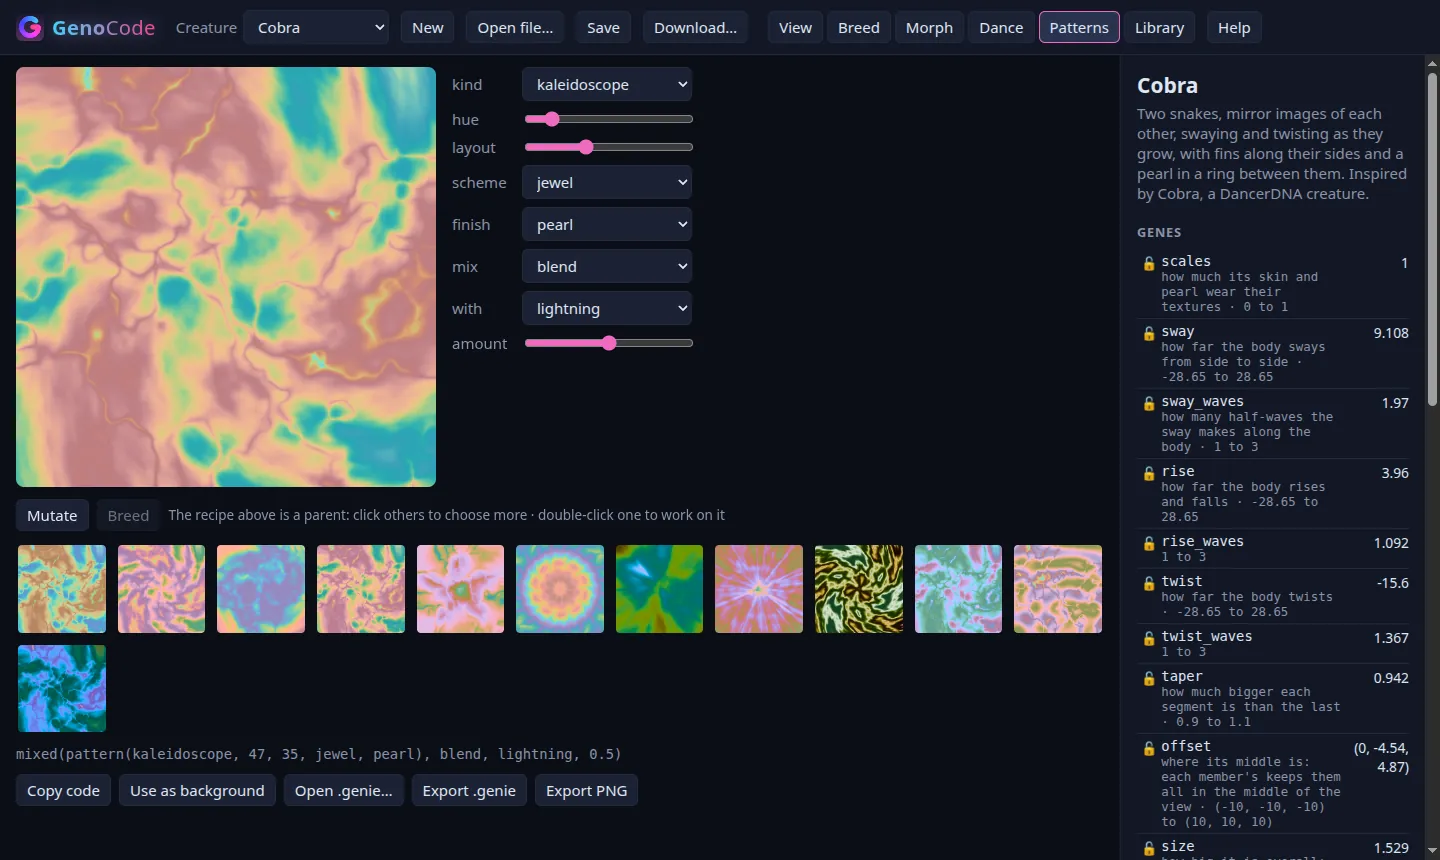1440x860 pixels.
Task: Click the lock icon for the twist gene
Action: point(1149,584)
